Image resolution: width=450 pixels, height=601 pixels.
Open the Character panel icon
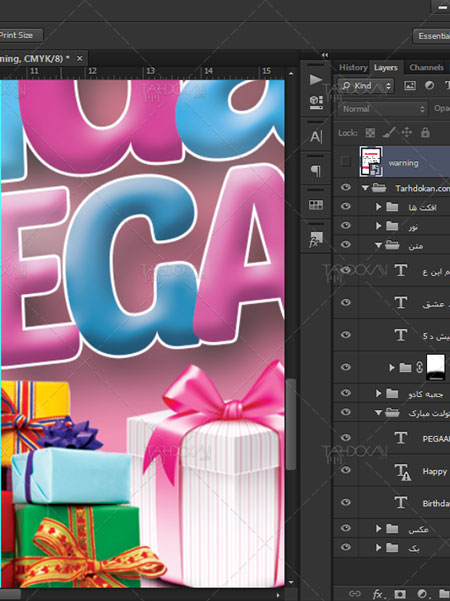click(x=315, y=136)
